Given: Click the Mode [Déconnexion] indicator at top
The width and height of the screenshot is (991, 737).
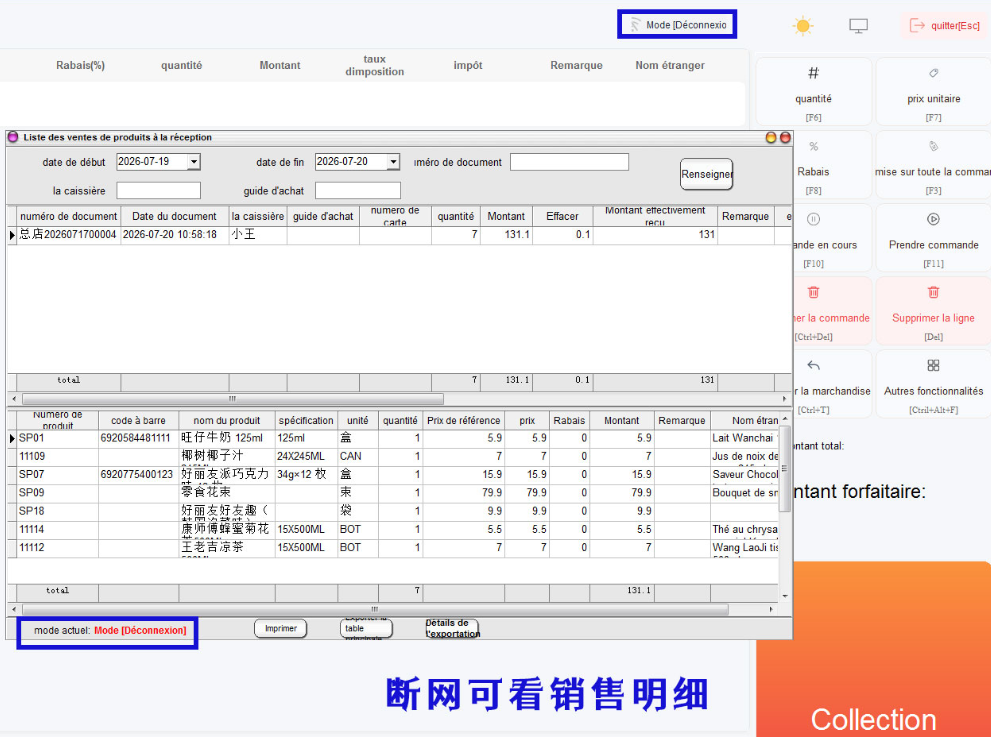Looking at the screenshot, I should [x=677, y=25].
